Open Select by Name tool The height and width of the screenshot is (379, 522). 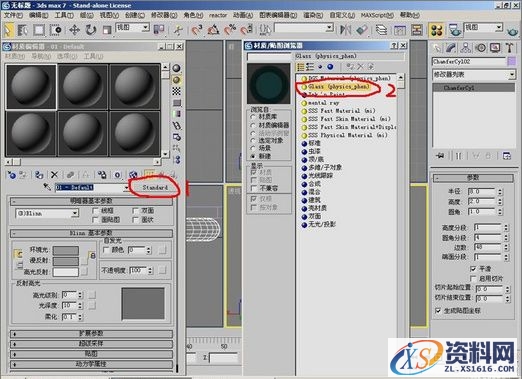23,30
